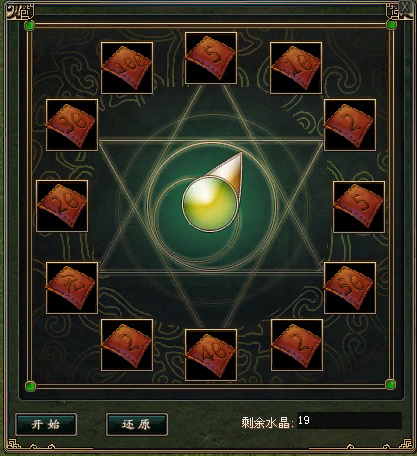Viewport: 417px width, 456px height.
Task: Pick the pouch labeled 20
Action: (x=62, y=206)
